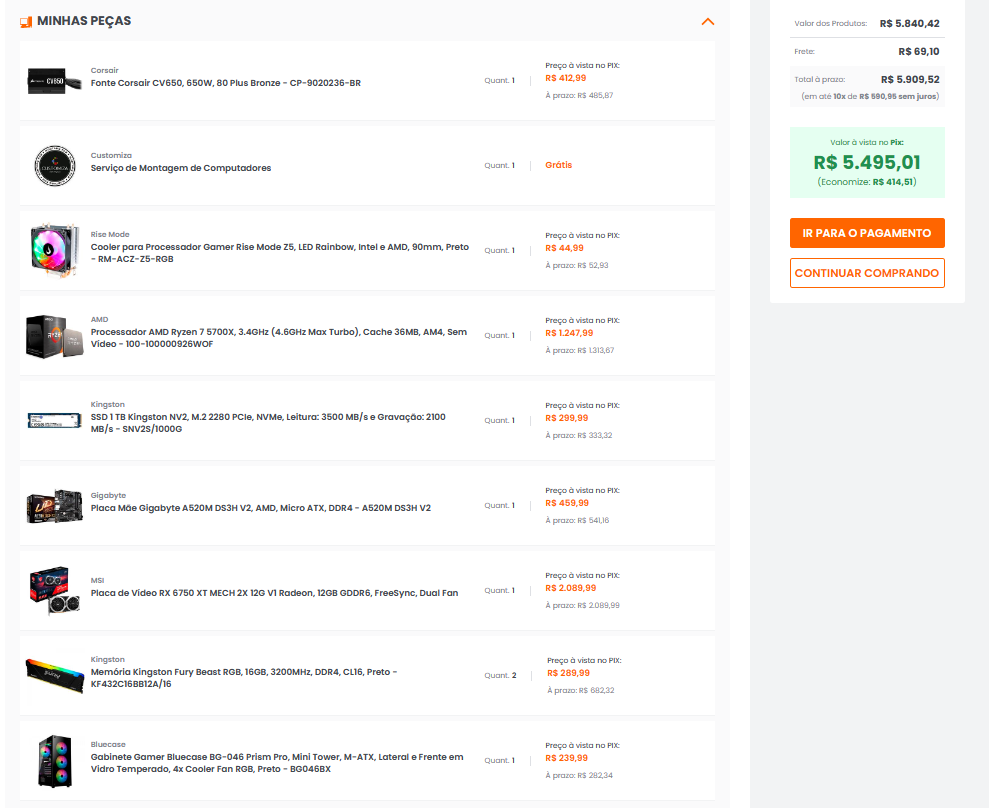Screen dimensions: 989x808
Task: Click the 10x sem juros installment text
Action: 870,97
